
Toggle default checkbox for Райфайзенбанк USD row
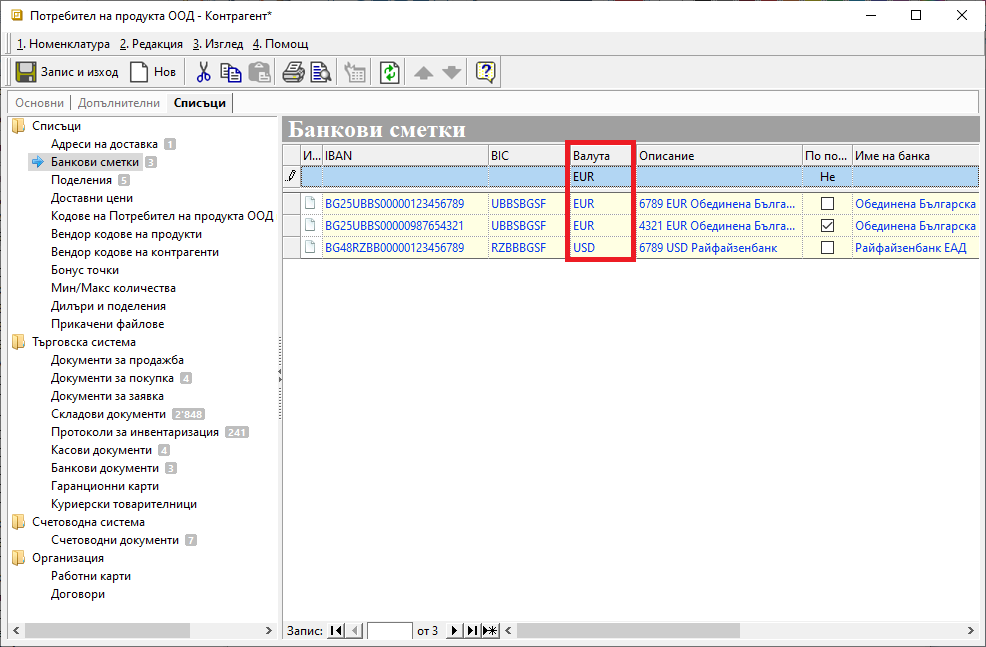827,247
